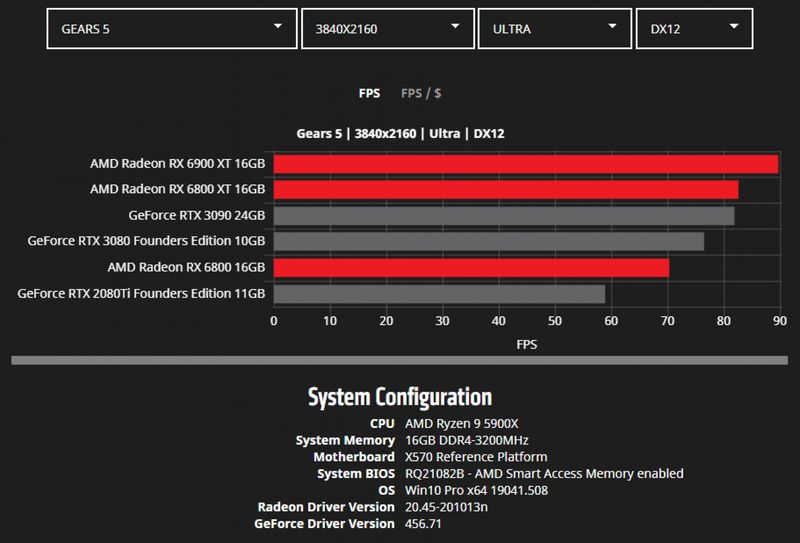Click the 90 value on the FPS axis
This screenshot has height=543, width=800.
(780, 321)
